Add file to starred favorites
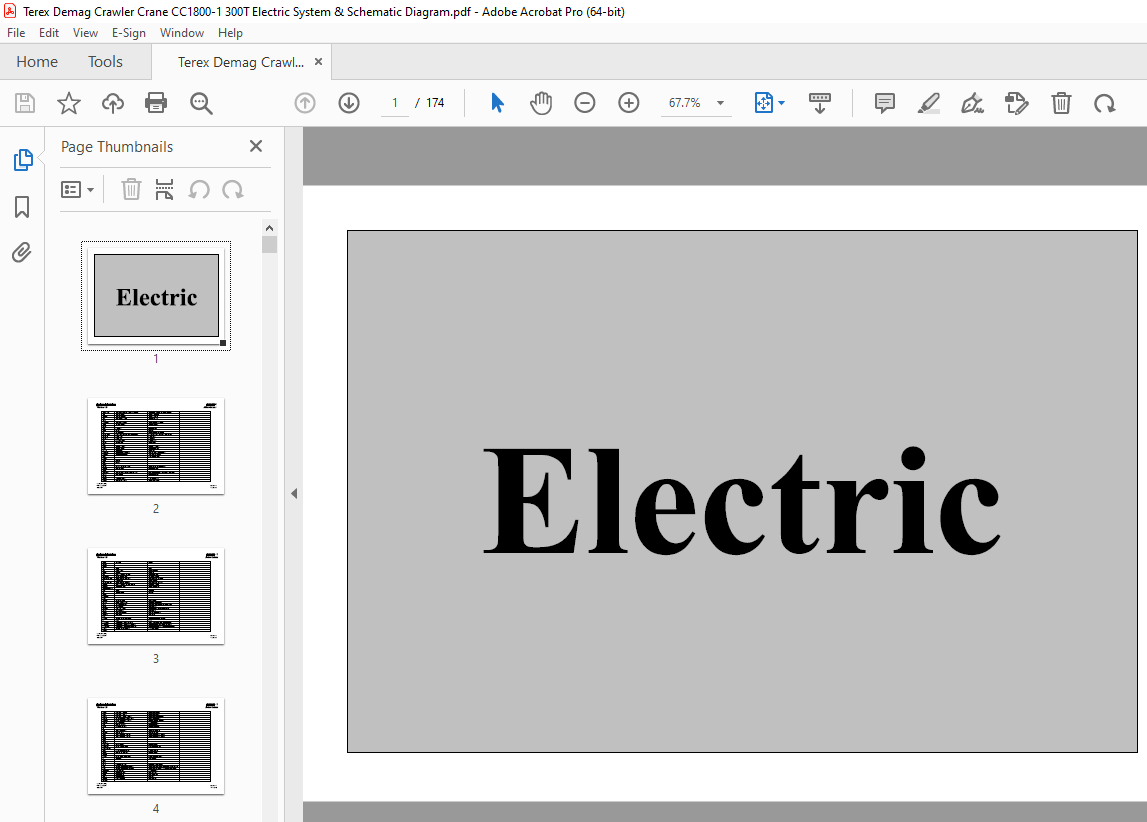Viewport: 1147px width, 822px height. click(x=69, y=103)
